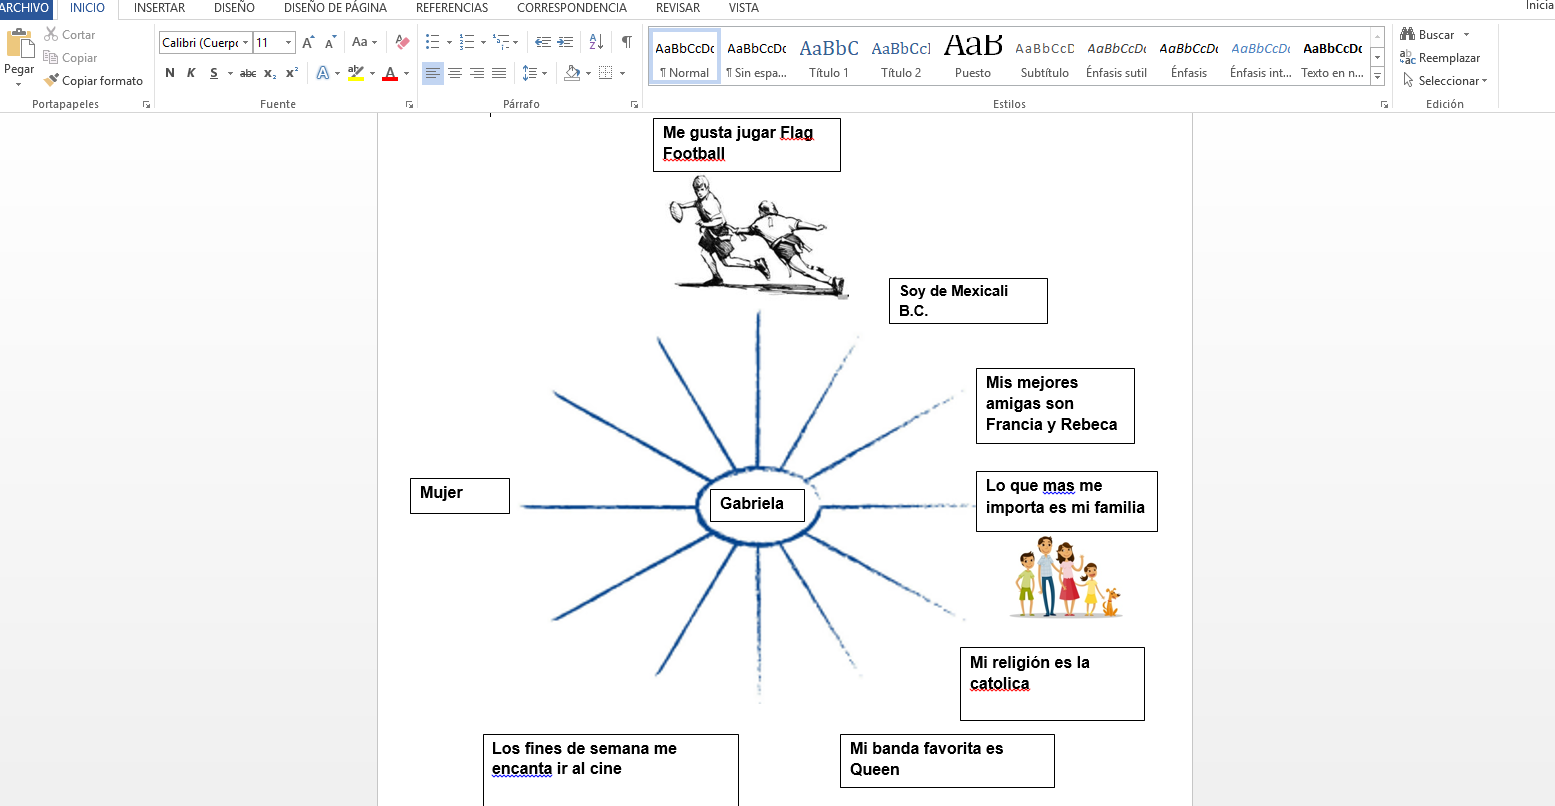This screenshot has width=1555, height=806.
Task: Open the Seleccionar menu
Action: pyautogui.click(x=1445, y=81)
